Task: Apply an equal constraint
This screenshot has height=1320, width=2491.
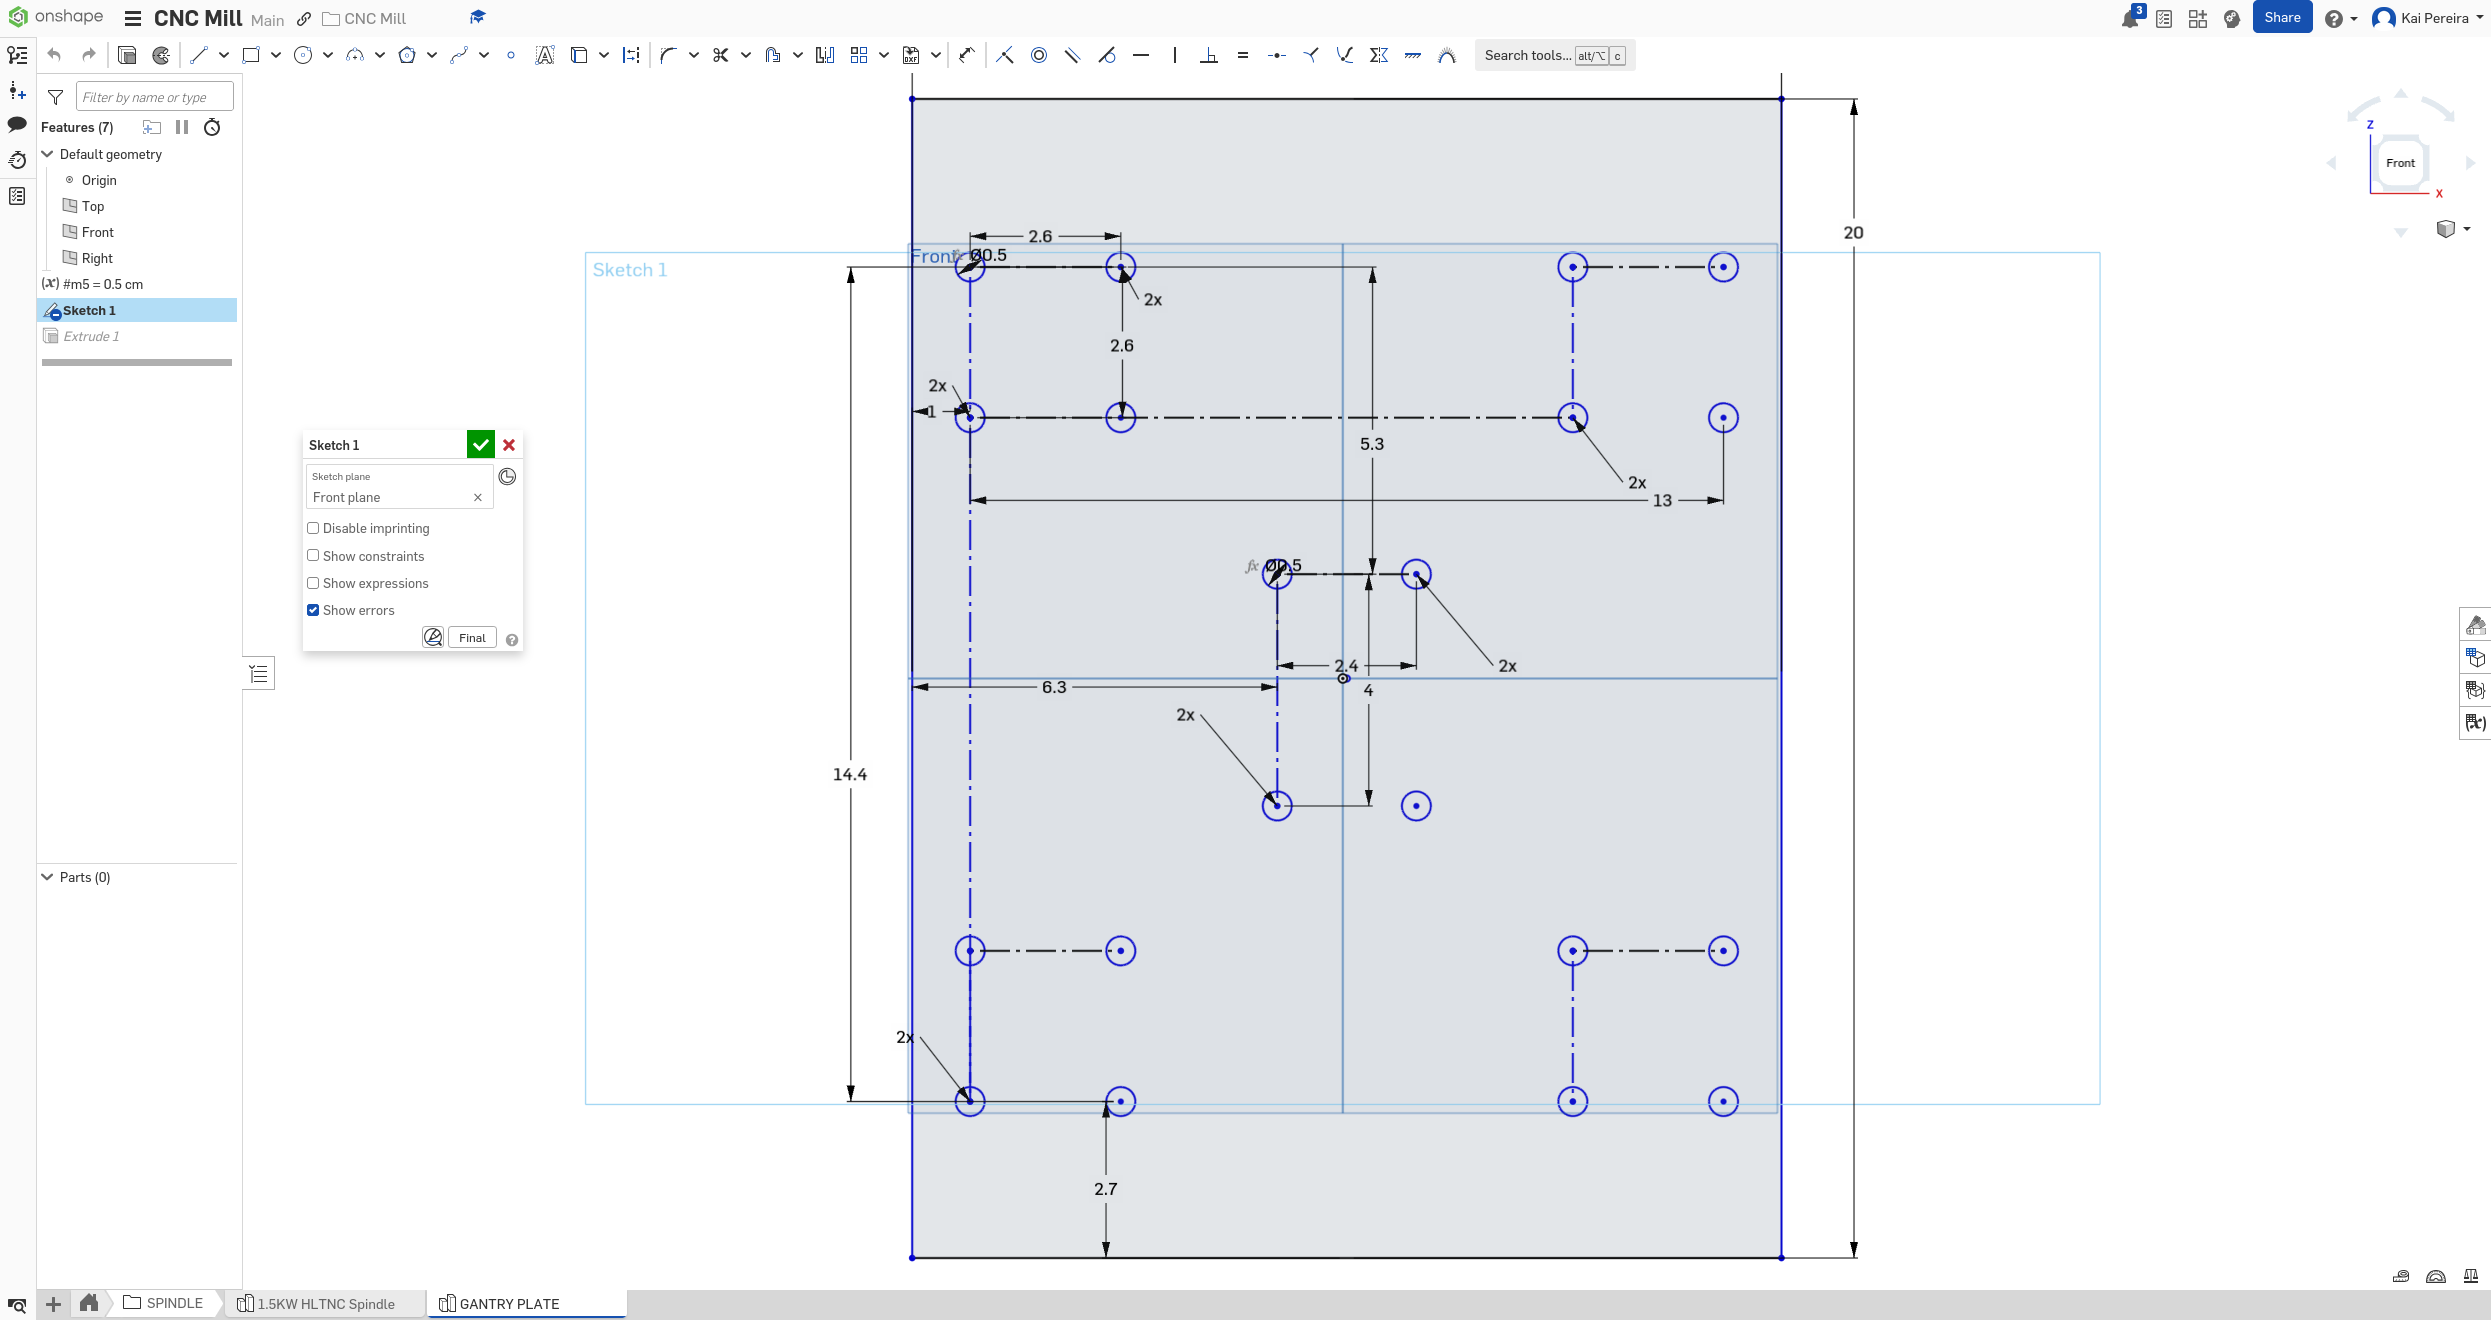Action: tap(1243, 55)
